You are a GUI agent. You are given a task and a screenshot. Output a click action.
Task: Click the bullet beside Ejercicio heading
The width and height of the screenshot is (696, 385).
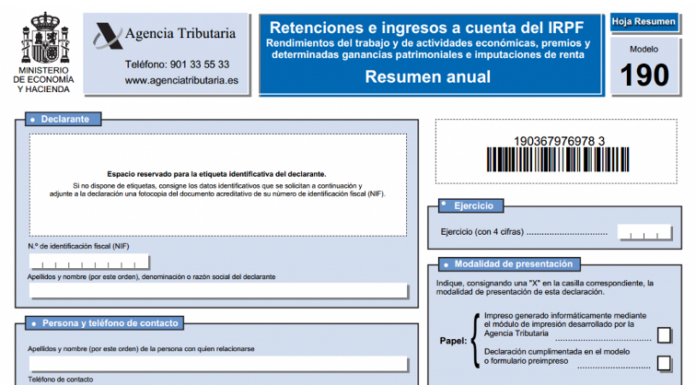coord(444,204)
